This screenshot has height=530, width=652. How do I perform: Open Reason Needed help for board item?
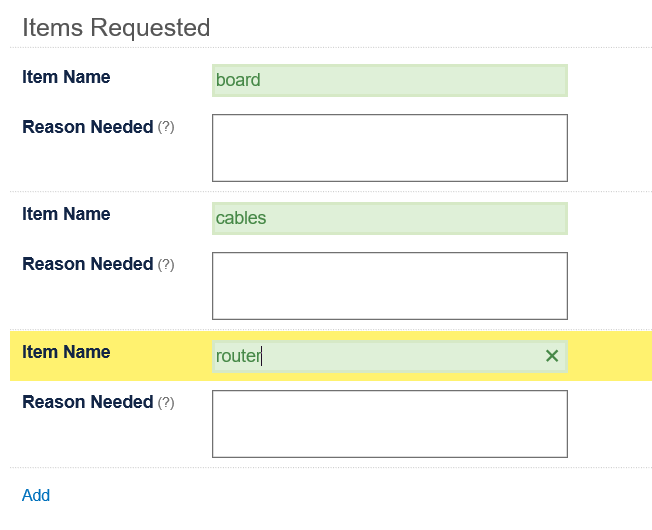[x=166, y=127]
